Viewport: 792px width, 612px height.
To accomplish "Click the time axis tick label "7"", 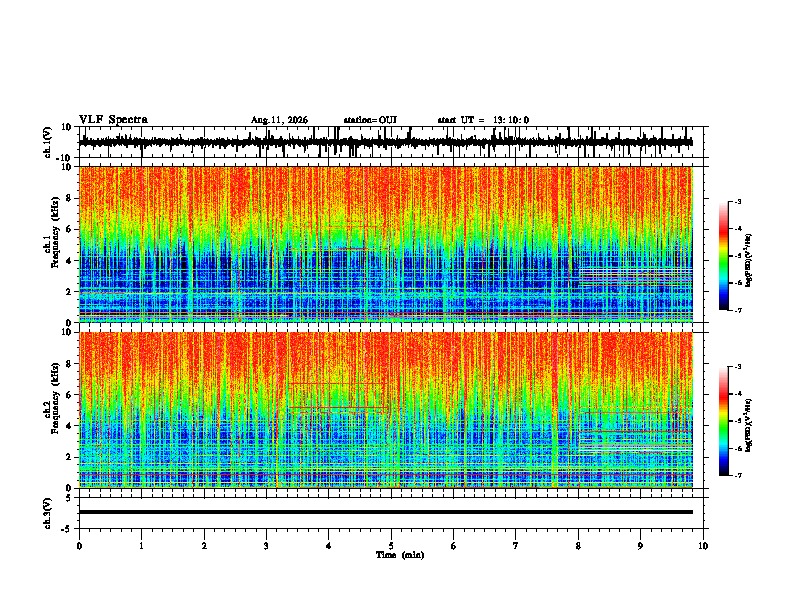I will pyautogui.click(x=516, y=546).
